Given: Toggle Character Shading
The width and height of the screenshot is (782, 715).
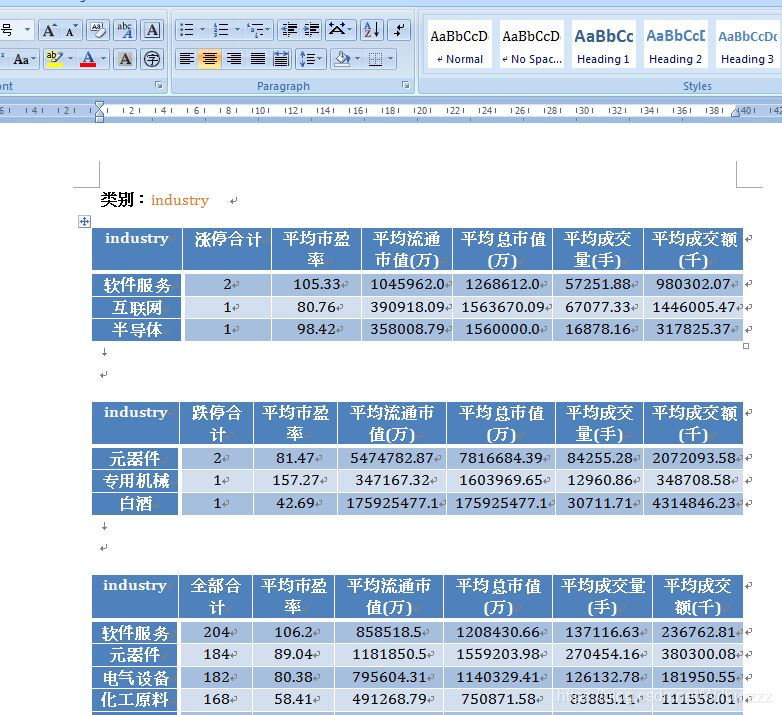Looking at the screenshot, I should [x=125, y=59].
